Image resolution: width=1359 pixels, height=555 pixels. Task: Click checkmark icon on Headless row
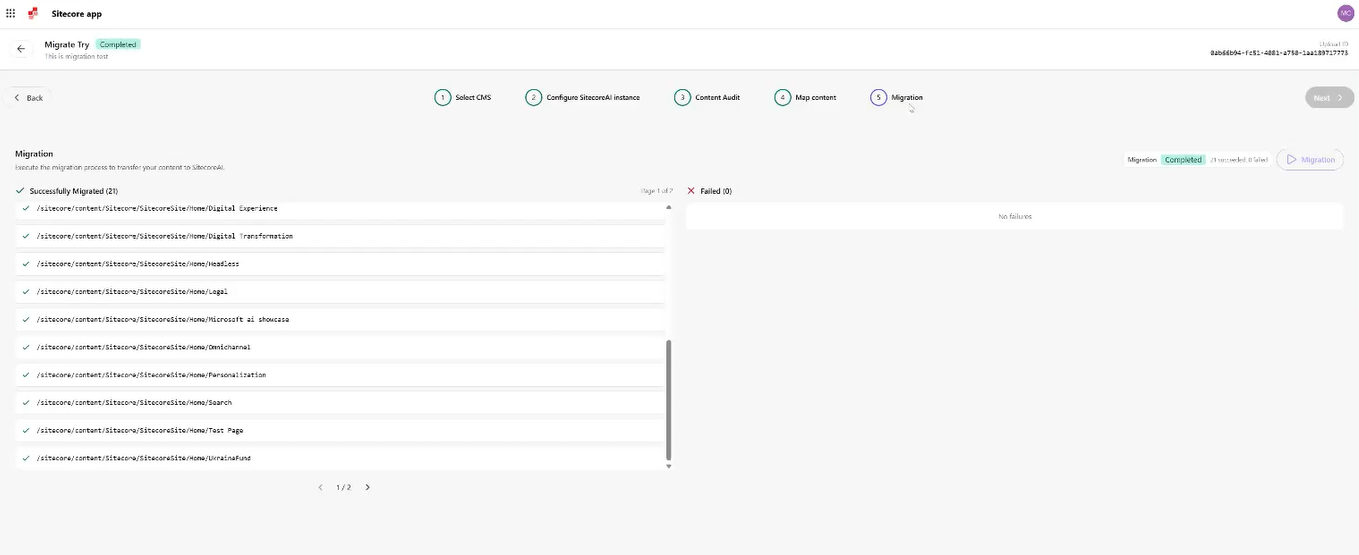tap(26, 264)
